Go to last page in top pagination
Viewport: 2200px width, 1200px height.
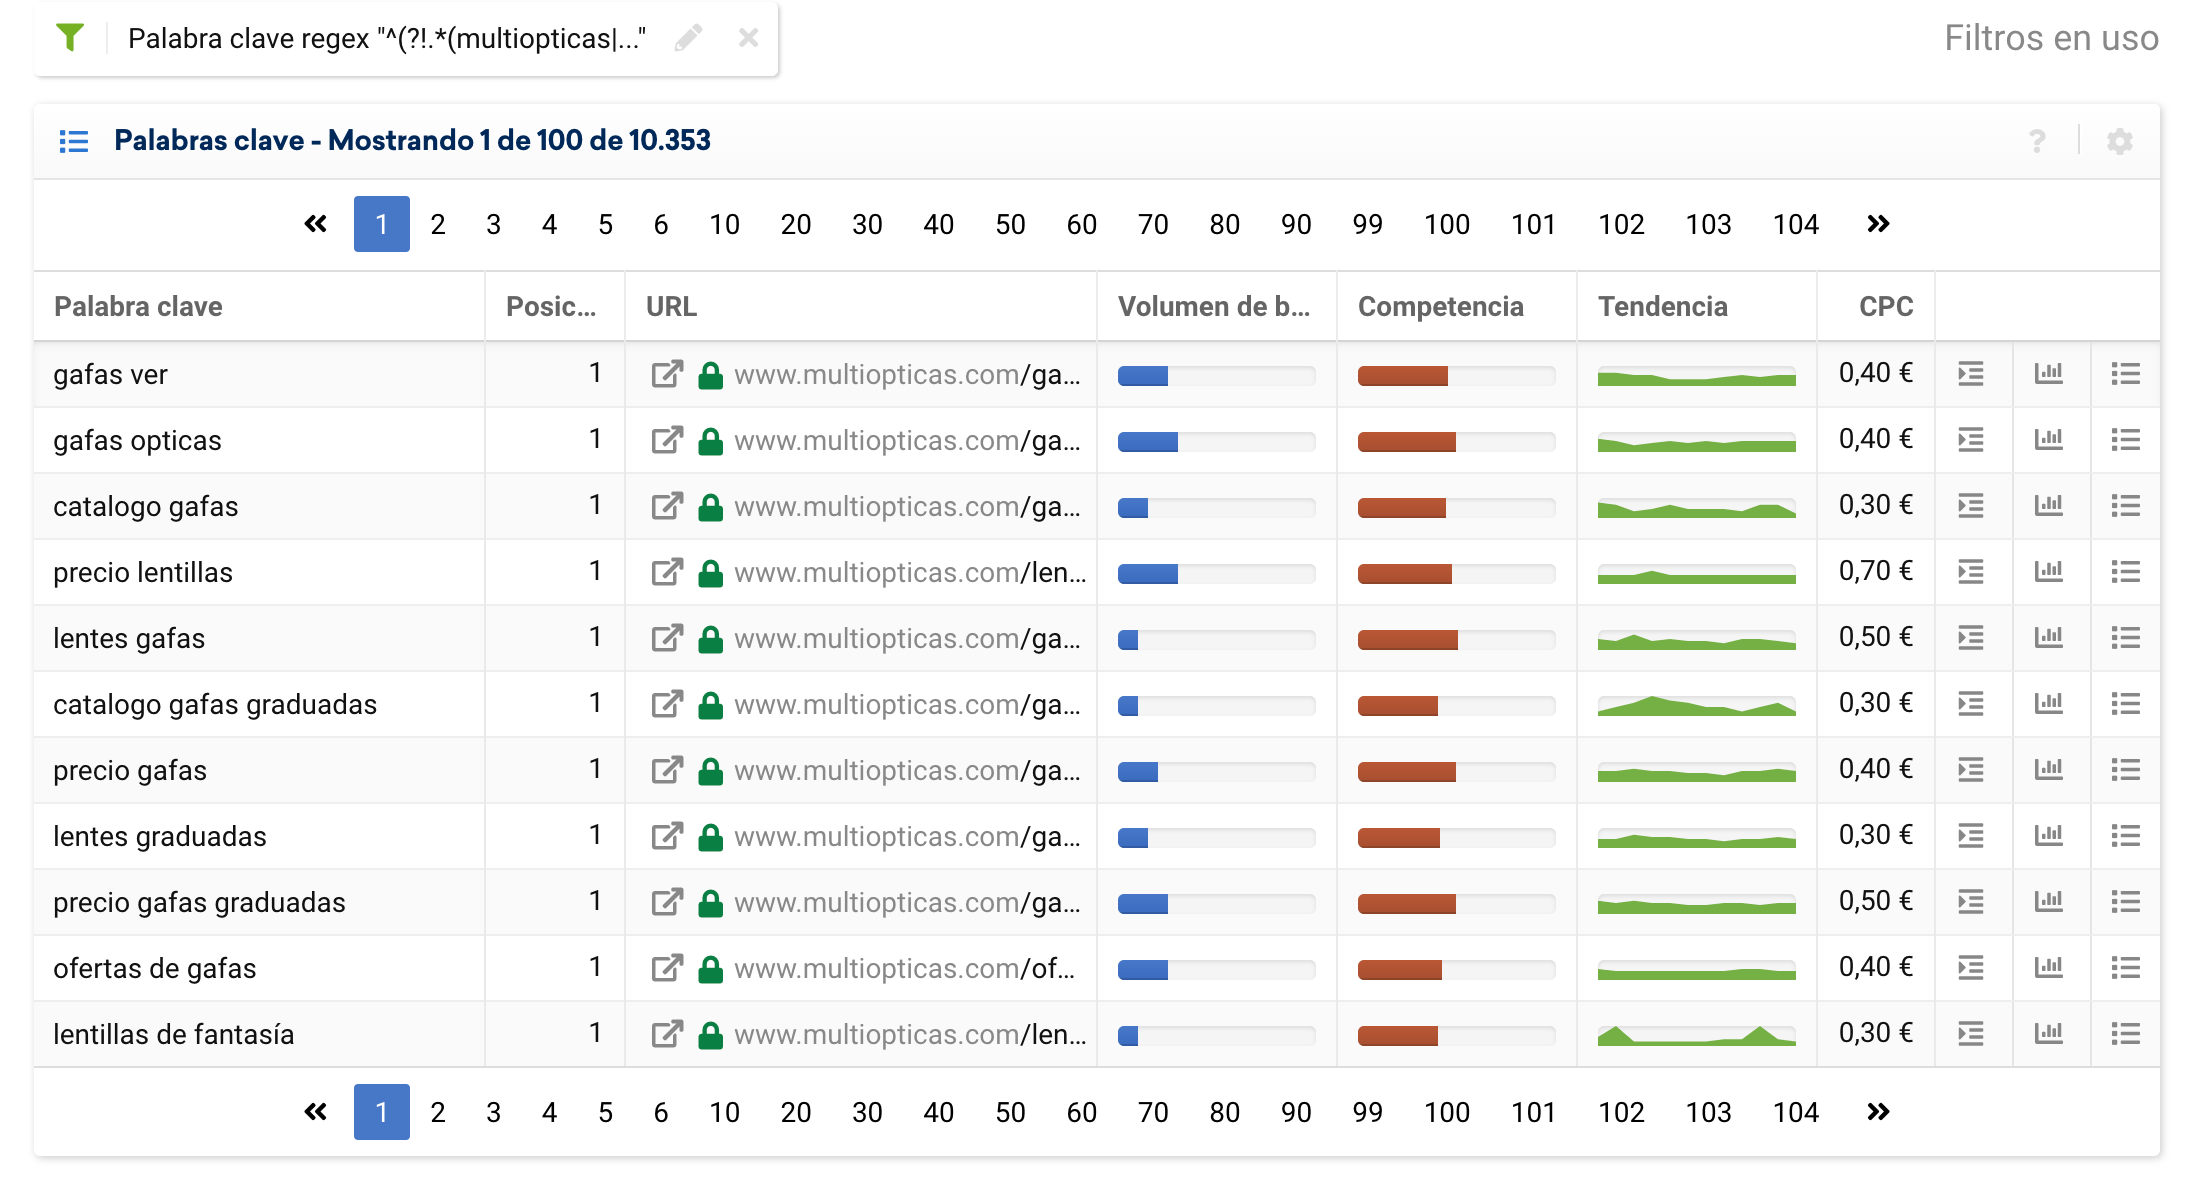click(x=1878, y=224)
